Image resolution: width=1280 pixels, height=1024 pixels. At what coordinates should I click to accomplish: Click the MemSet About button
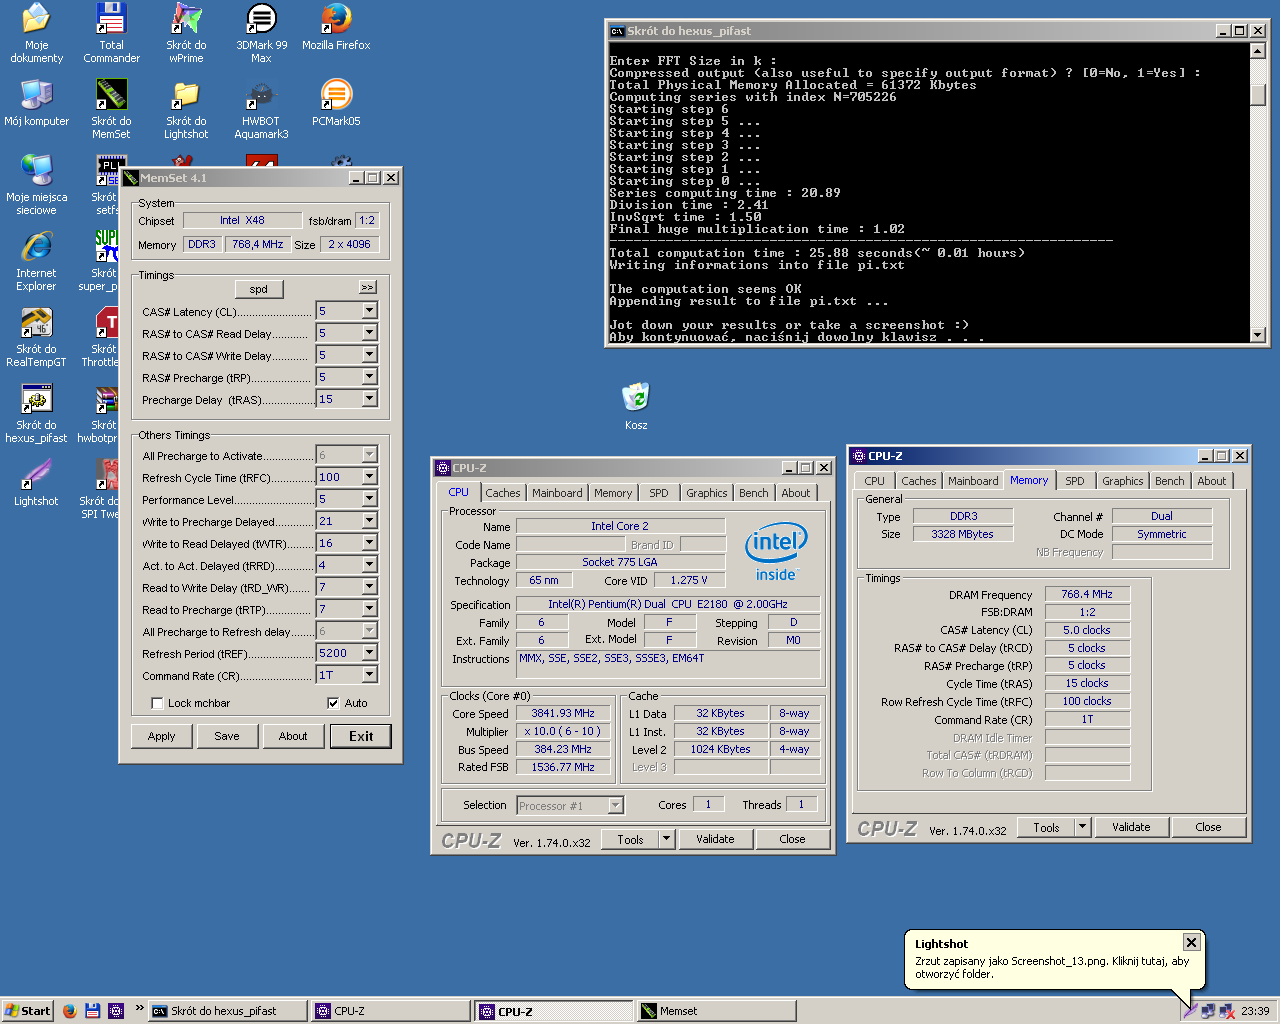tap(293, 736)
